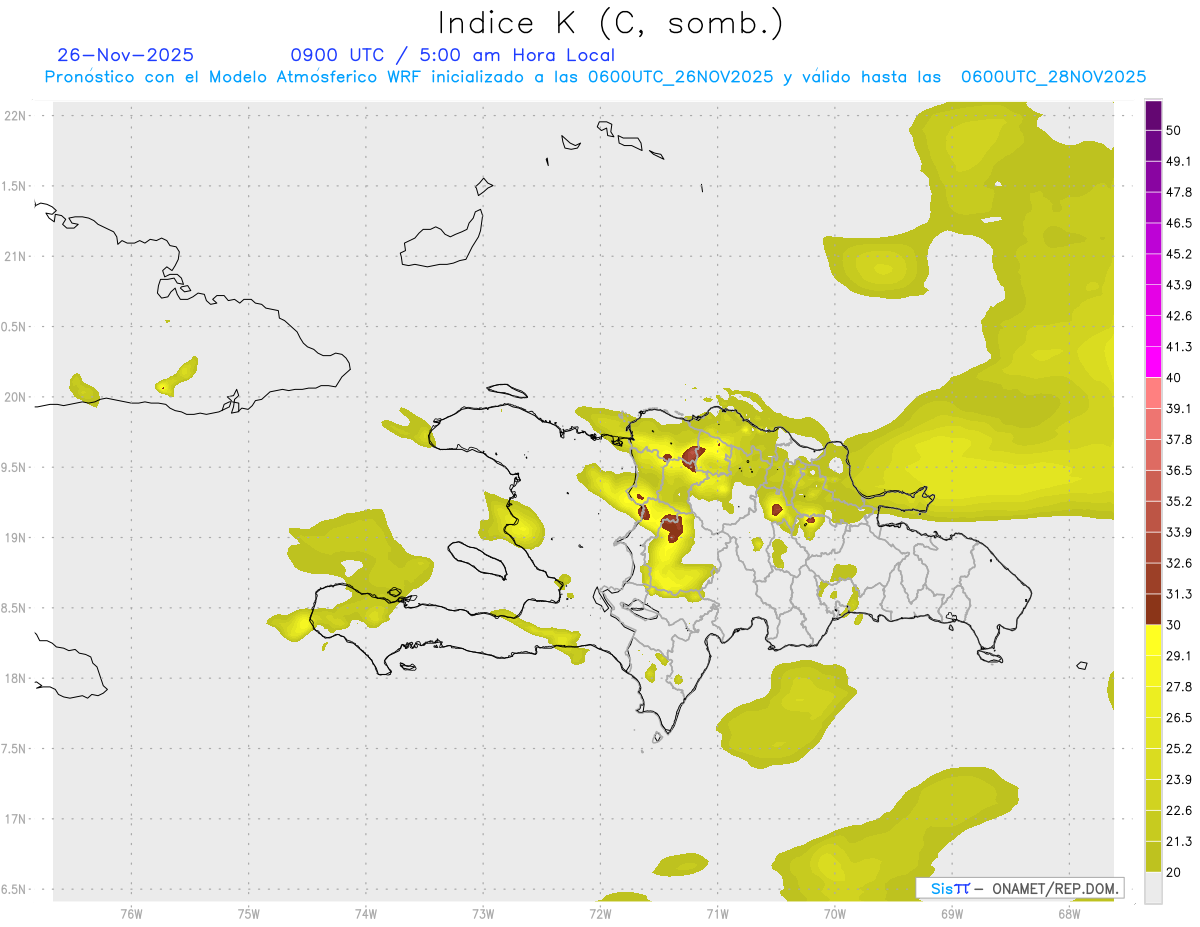Click the "22N" latitude label
The image size is (1200, 927).
pyautogui.click(x=16, y=115)
